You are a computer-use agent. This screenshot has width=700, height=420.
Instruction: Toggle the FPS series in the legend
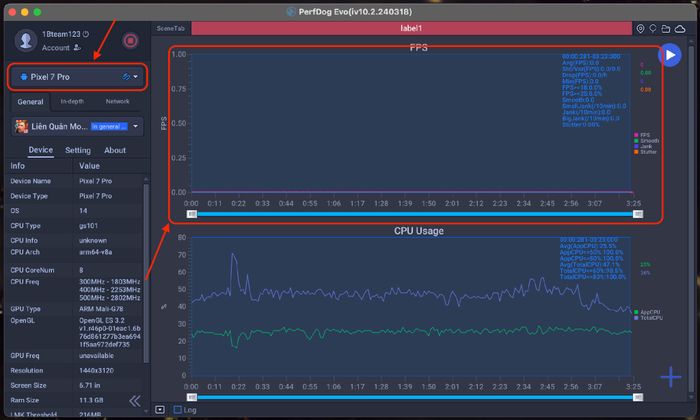(x=642, y=135)
